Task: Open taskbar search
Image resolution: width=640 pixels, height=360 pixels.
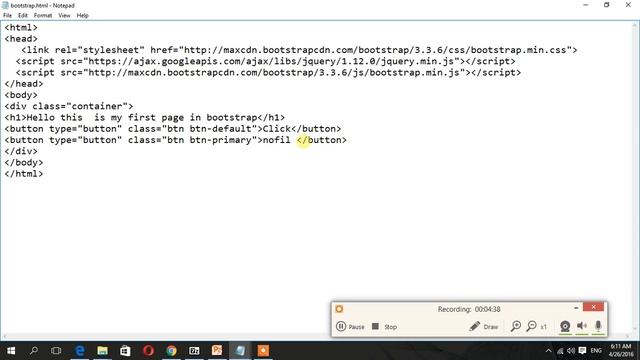Action: [x=34, y=351]
